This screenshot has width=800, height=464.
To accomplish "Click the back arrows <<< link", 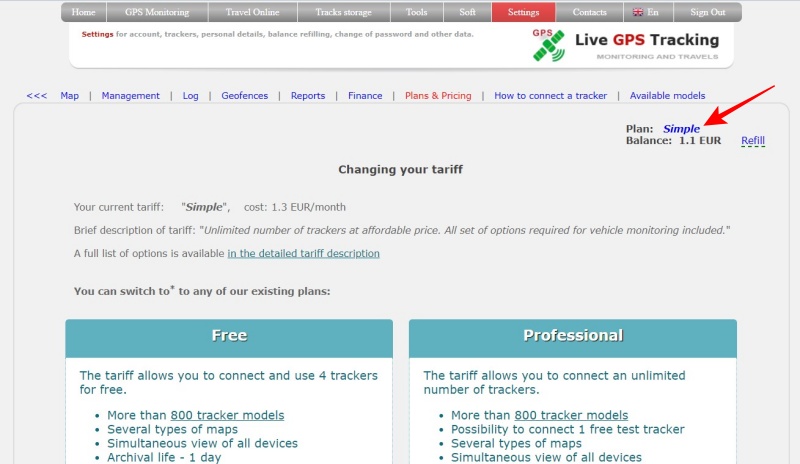I will [37, 96].
